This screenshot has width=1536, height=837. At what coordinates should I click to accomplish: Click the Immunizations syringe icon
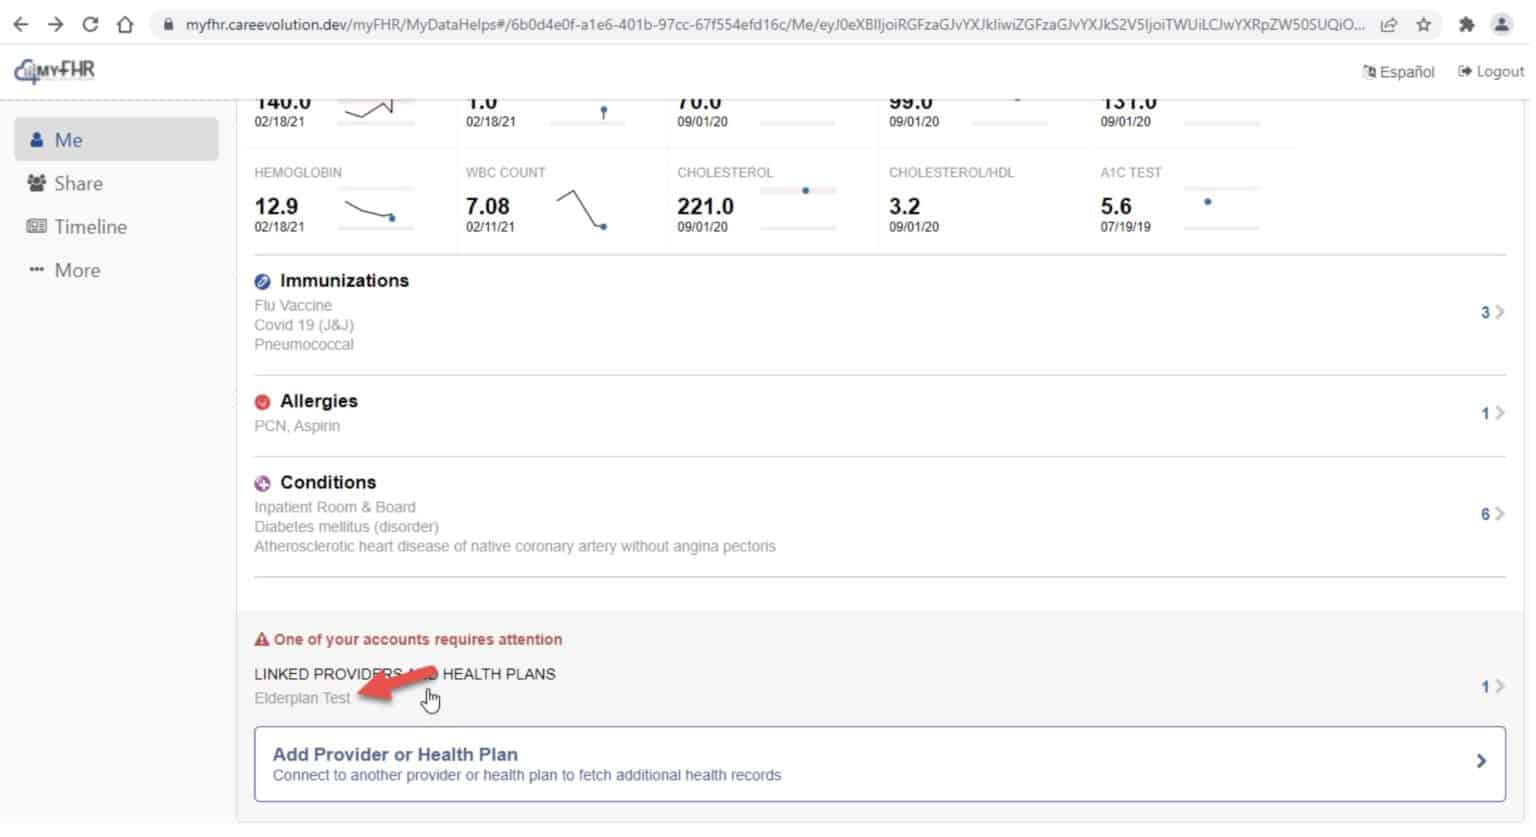[x=263, y=283]
